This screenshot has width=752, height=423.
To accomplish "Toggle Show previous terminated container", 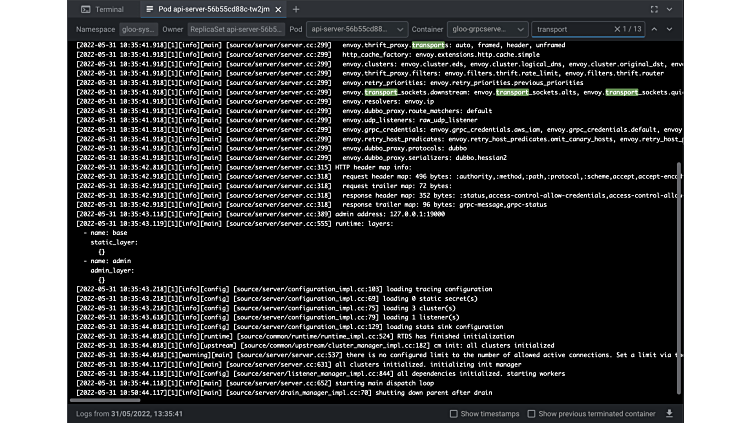I will (531, 413).
